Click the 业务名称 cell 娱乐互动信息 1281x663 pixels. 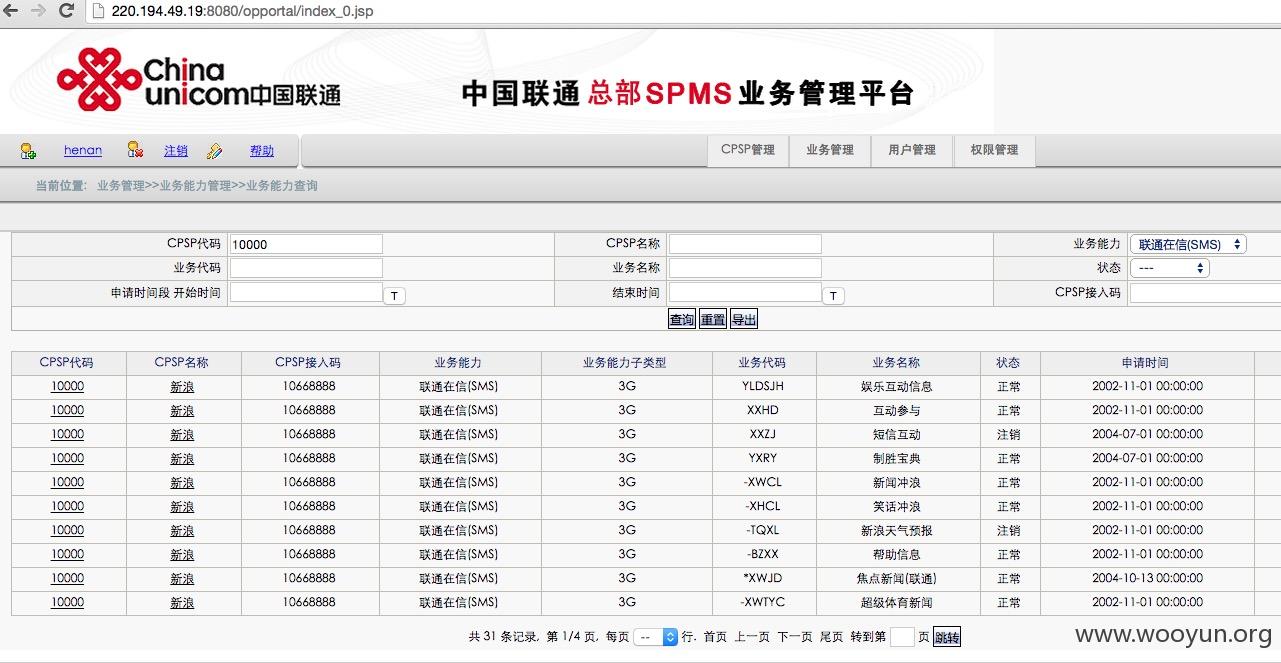pos(896,386)
